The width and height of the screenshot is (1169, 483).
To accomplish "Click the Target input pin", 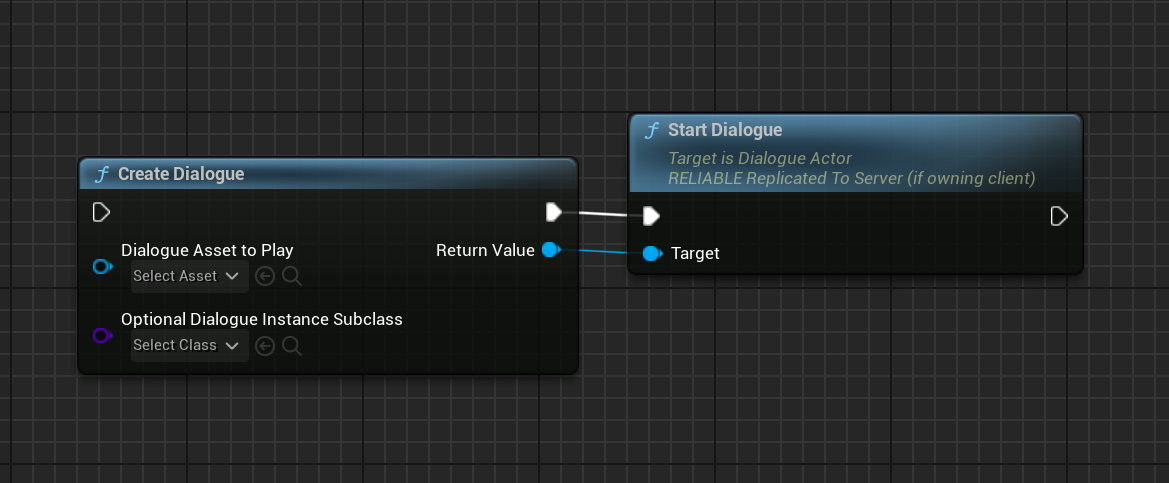I will pos(652,254).
